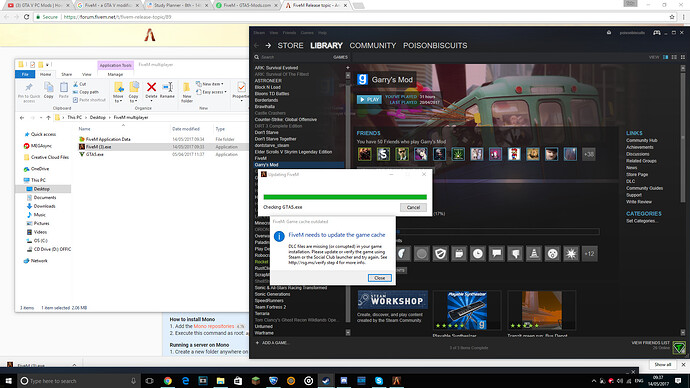The width and height of the screenshot is (690, 388).
Task: Switch to the View ribbon tab
Action: [87, 74]
